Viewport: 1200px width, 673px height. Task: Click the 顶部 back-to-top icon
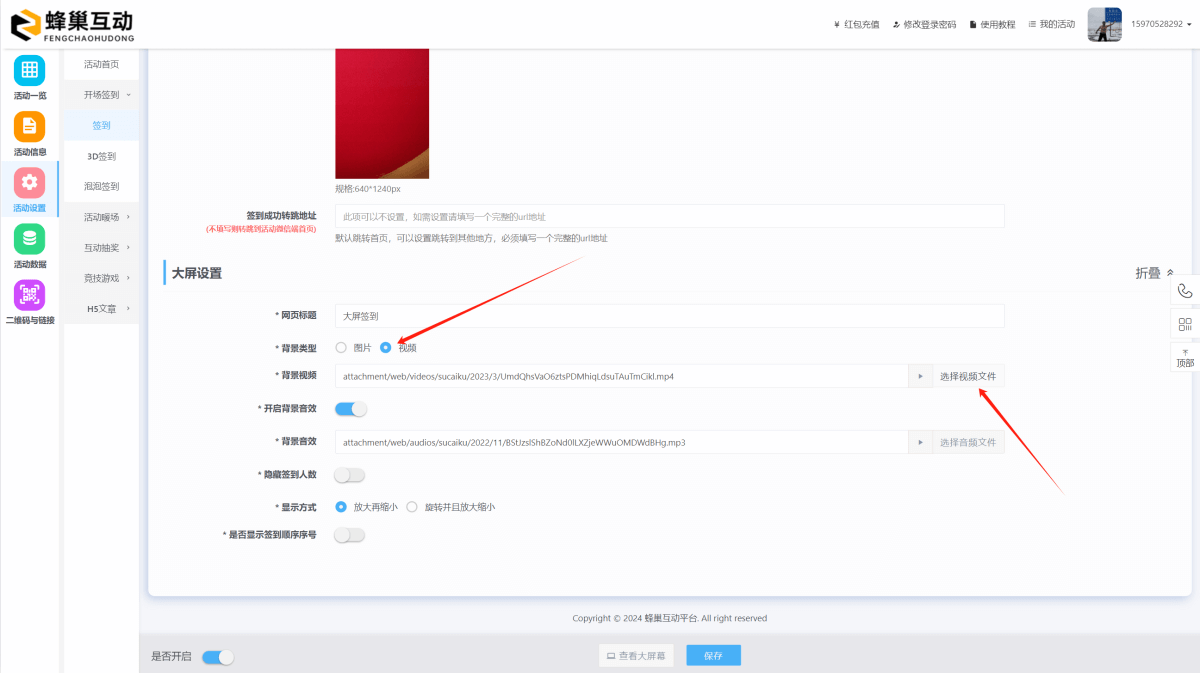click(1186, 356)
